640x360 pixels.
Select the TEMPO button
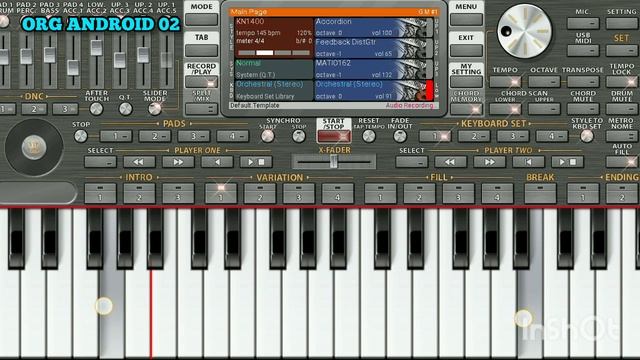coord(505,82)
